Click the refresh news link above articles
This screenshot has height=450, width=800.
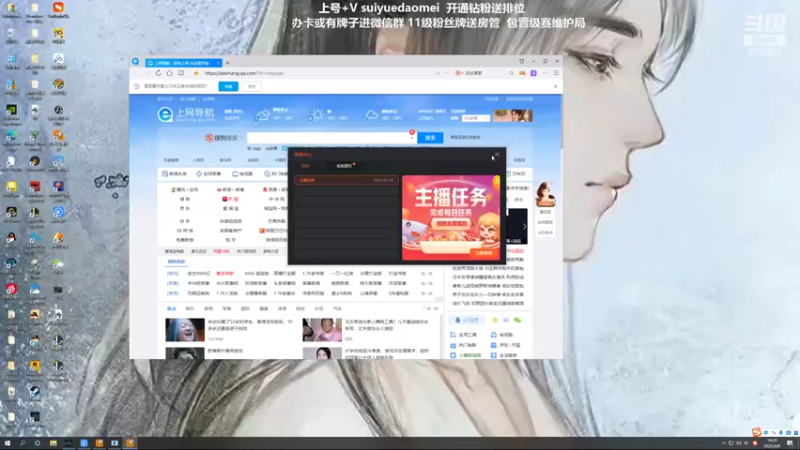430,309
